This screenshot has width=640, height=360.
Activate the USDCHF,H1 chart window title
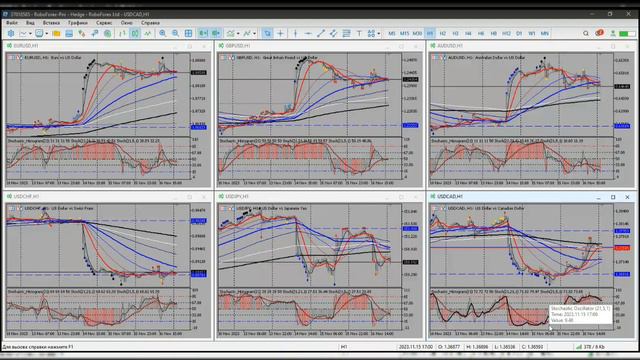click(26, 196)
